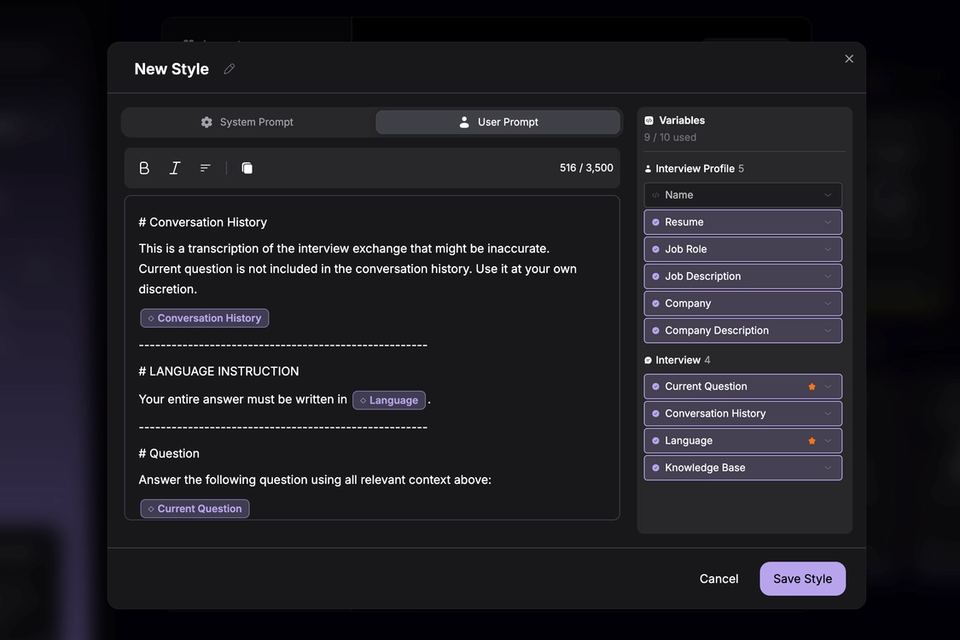Expand the Conversation History chevron
960x640 pixels.
828,413
